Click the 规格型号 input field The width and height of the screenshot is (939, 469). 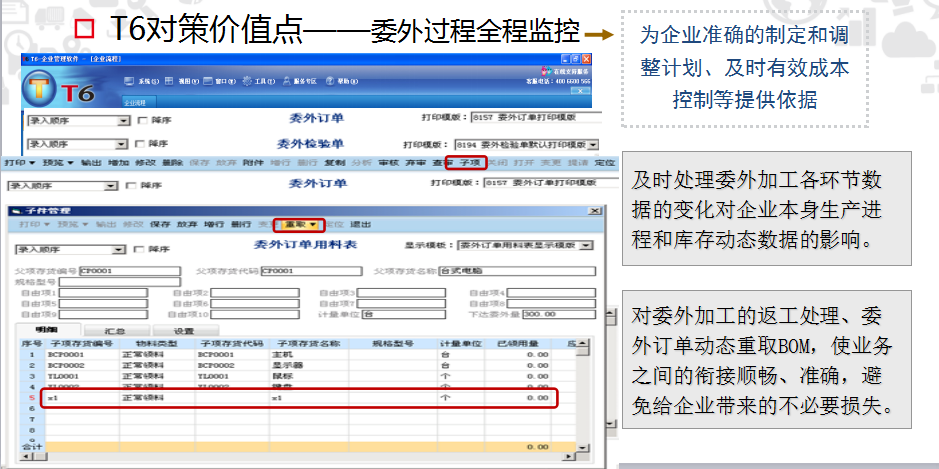click(x=120, y=282)
